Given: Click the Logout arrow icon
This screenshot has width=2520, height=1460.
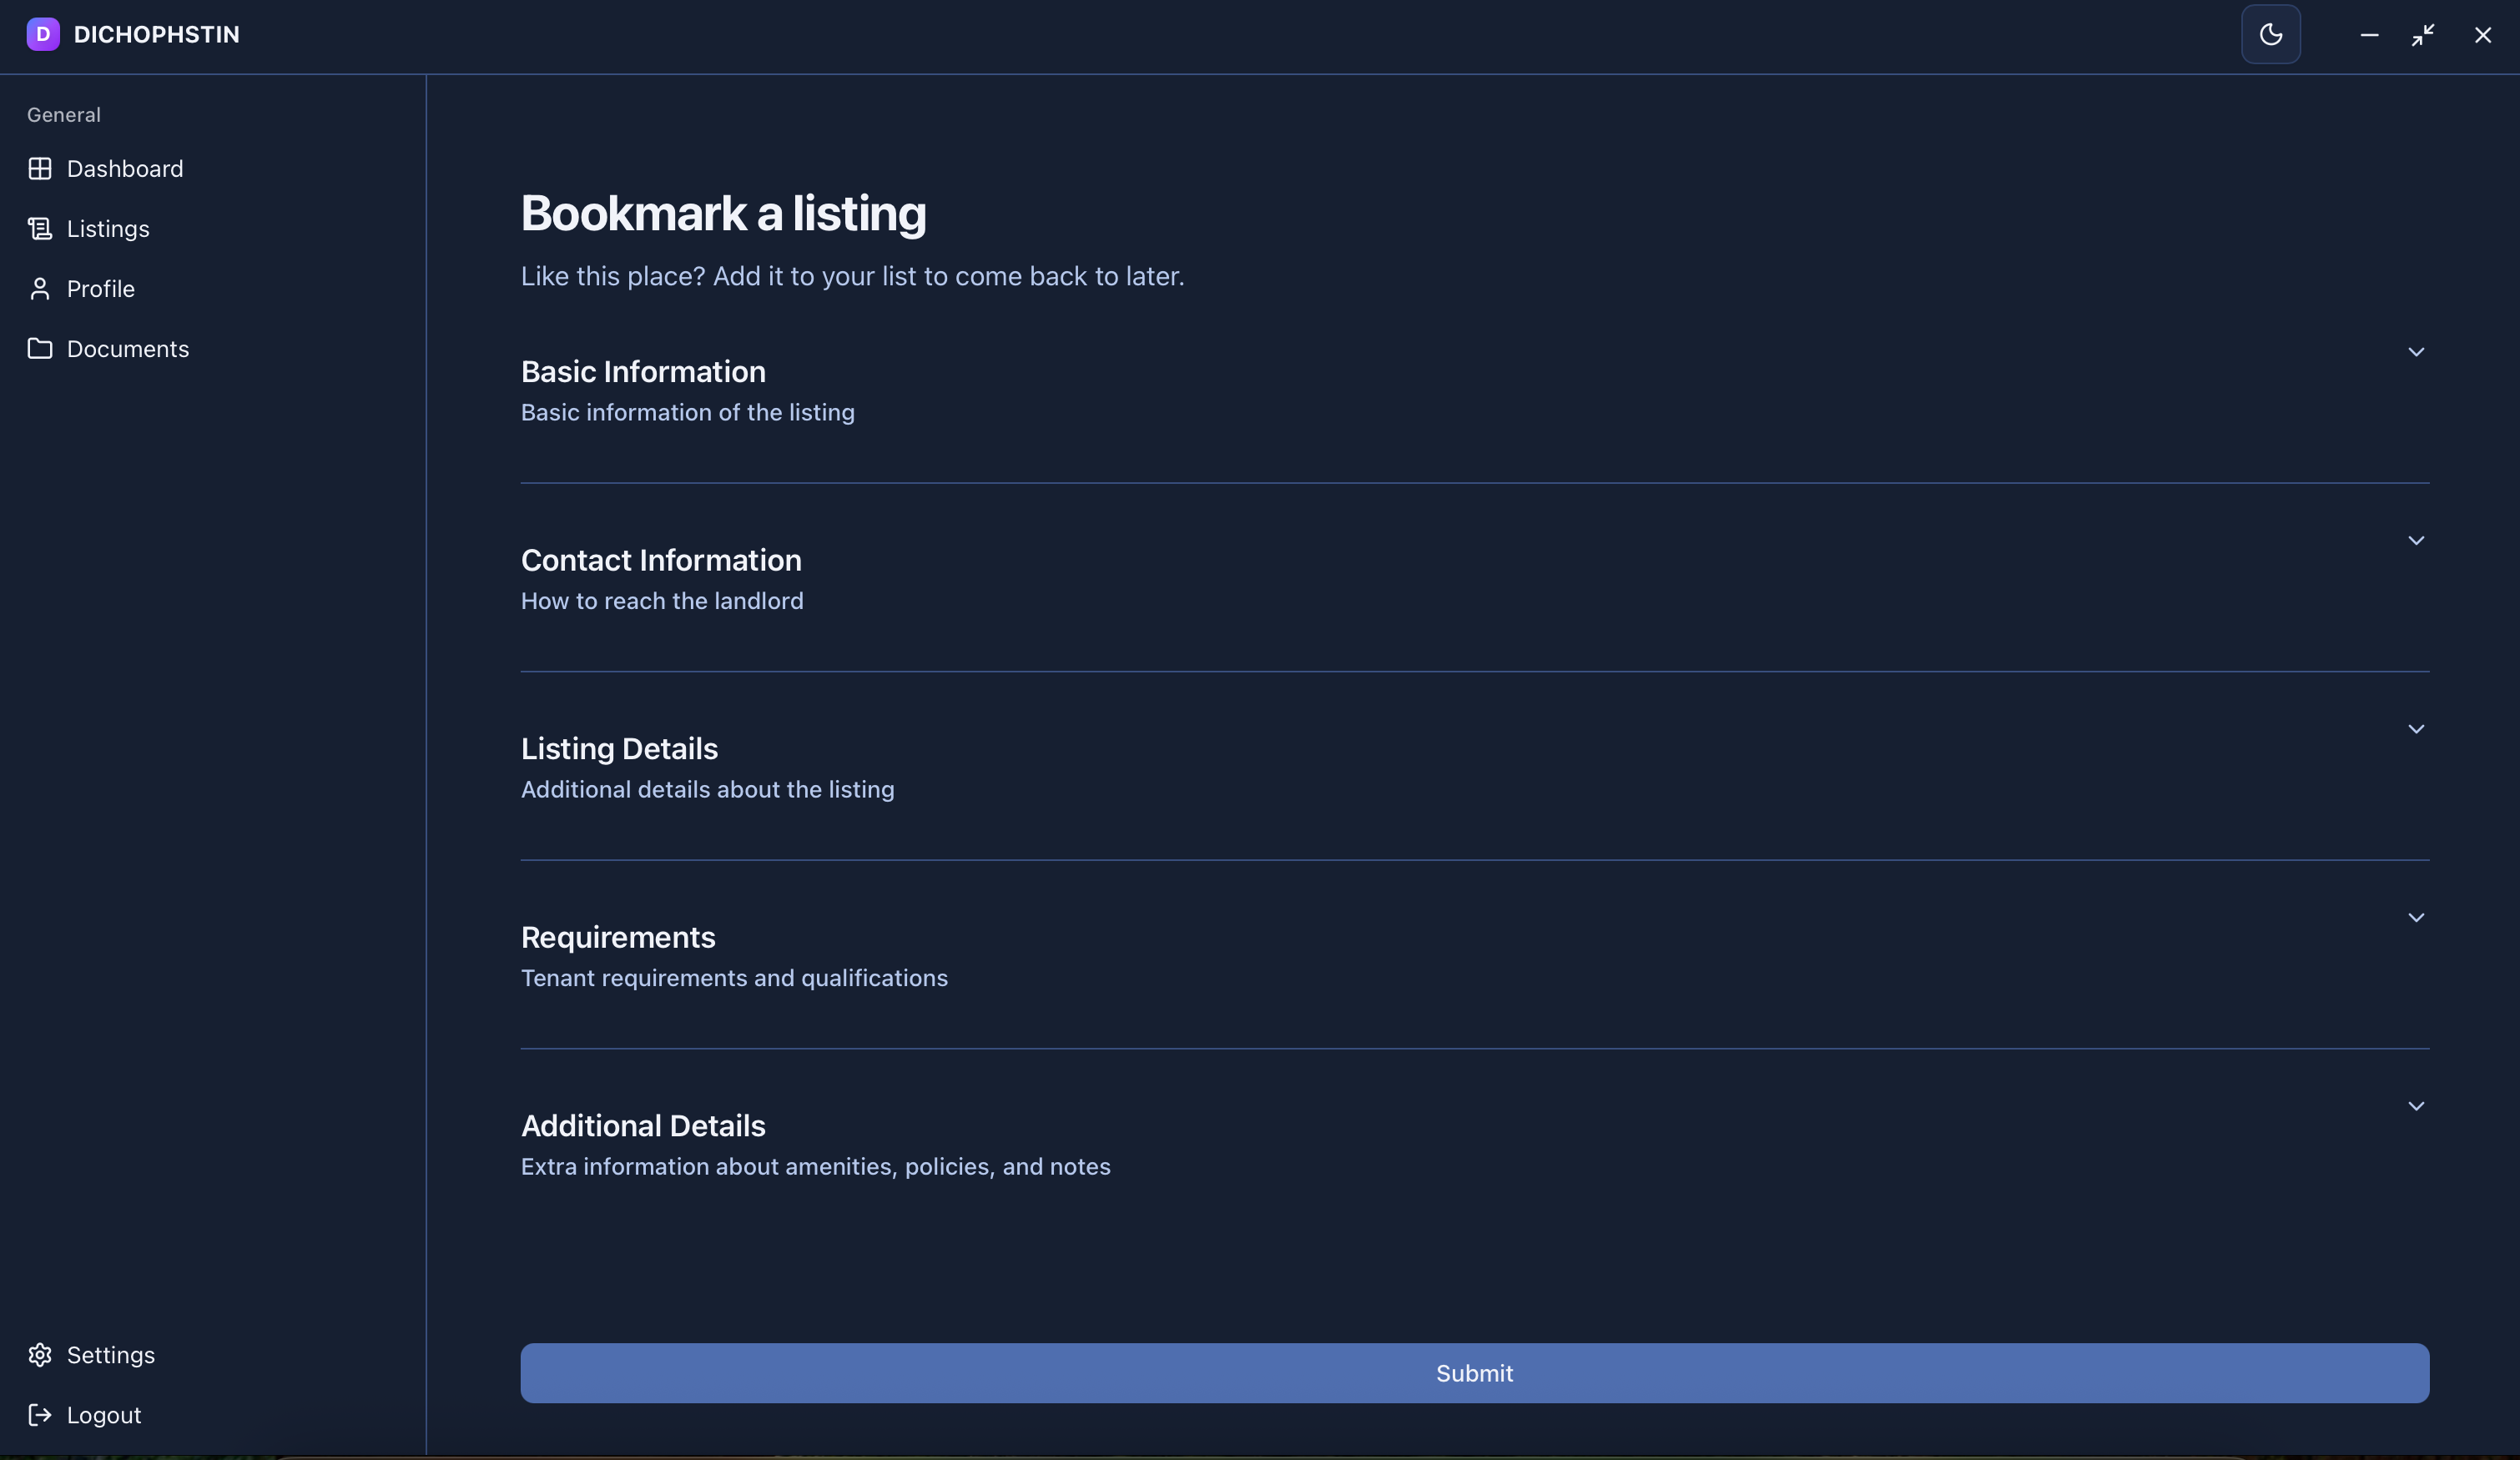Looking at the screenshot, I should (40, 1415).
